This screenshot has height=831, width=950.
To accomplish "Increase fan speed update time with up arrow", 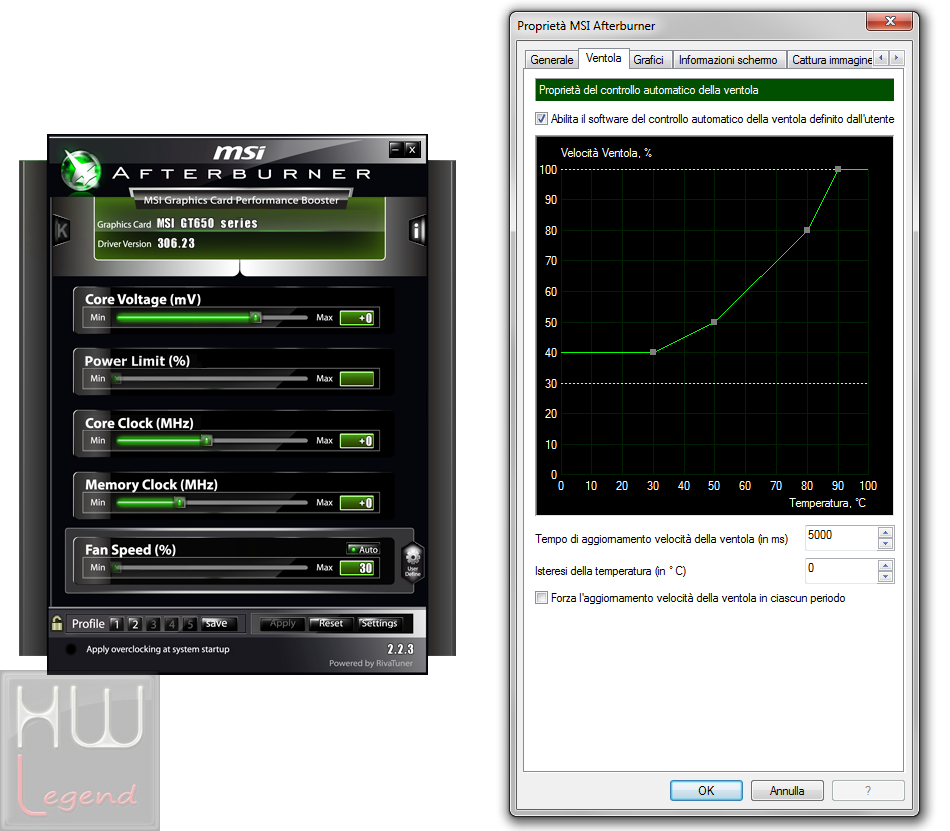I will click(885, 533).
